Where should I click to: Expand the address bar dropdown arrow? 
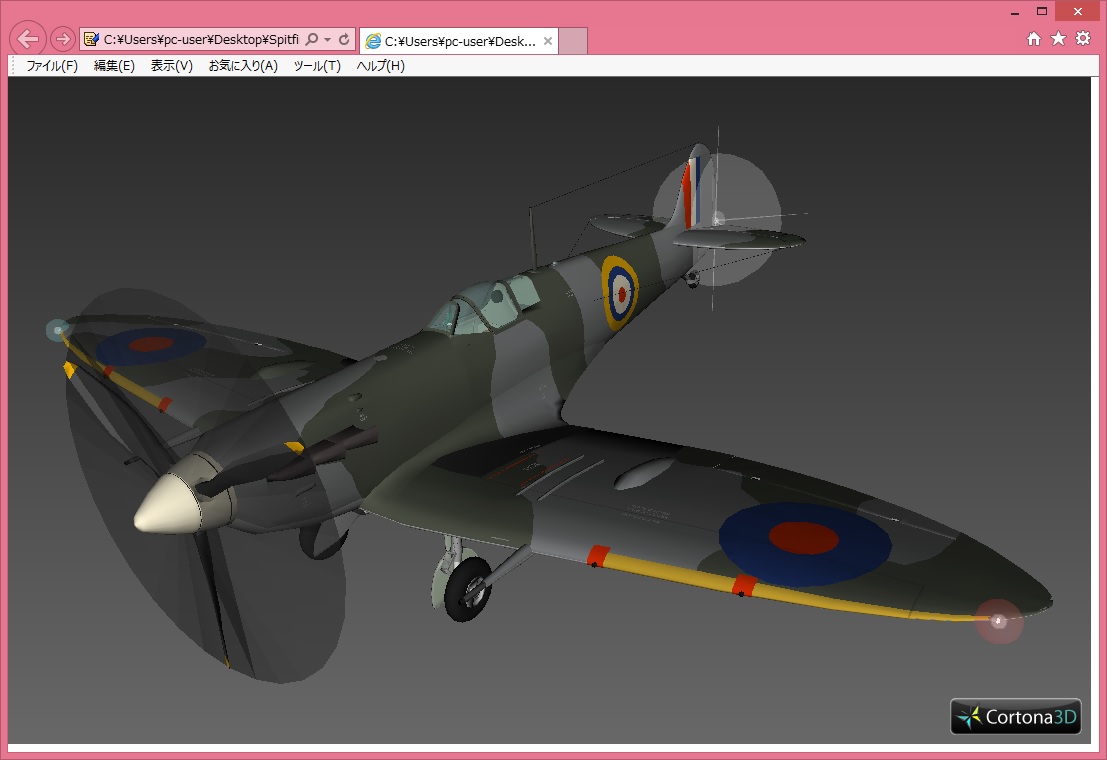coord(328,40)
